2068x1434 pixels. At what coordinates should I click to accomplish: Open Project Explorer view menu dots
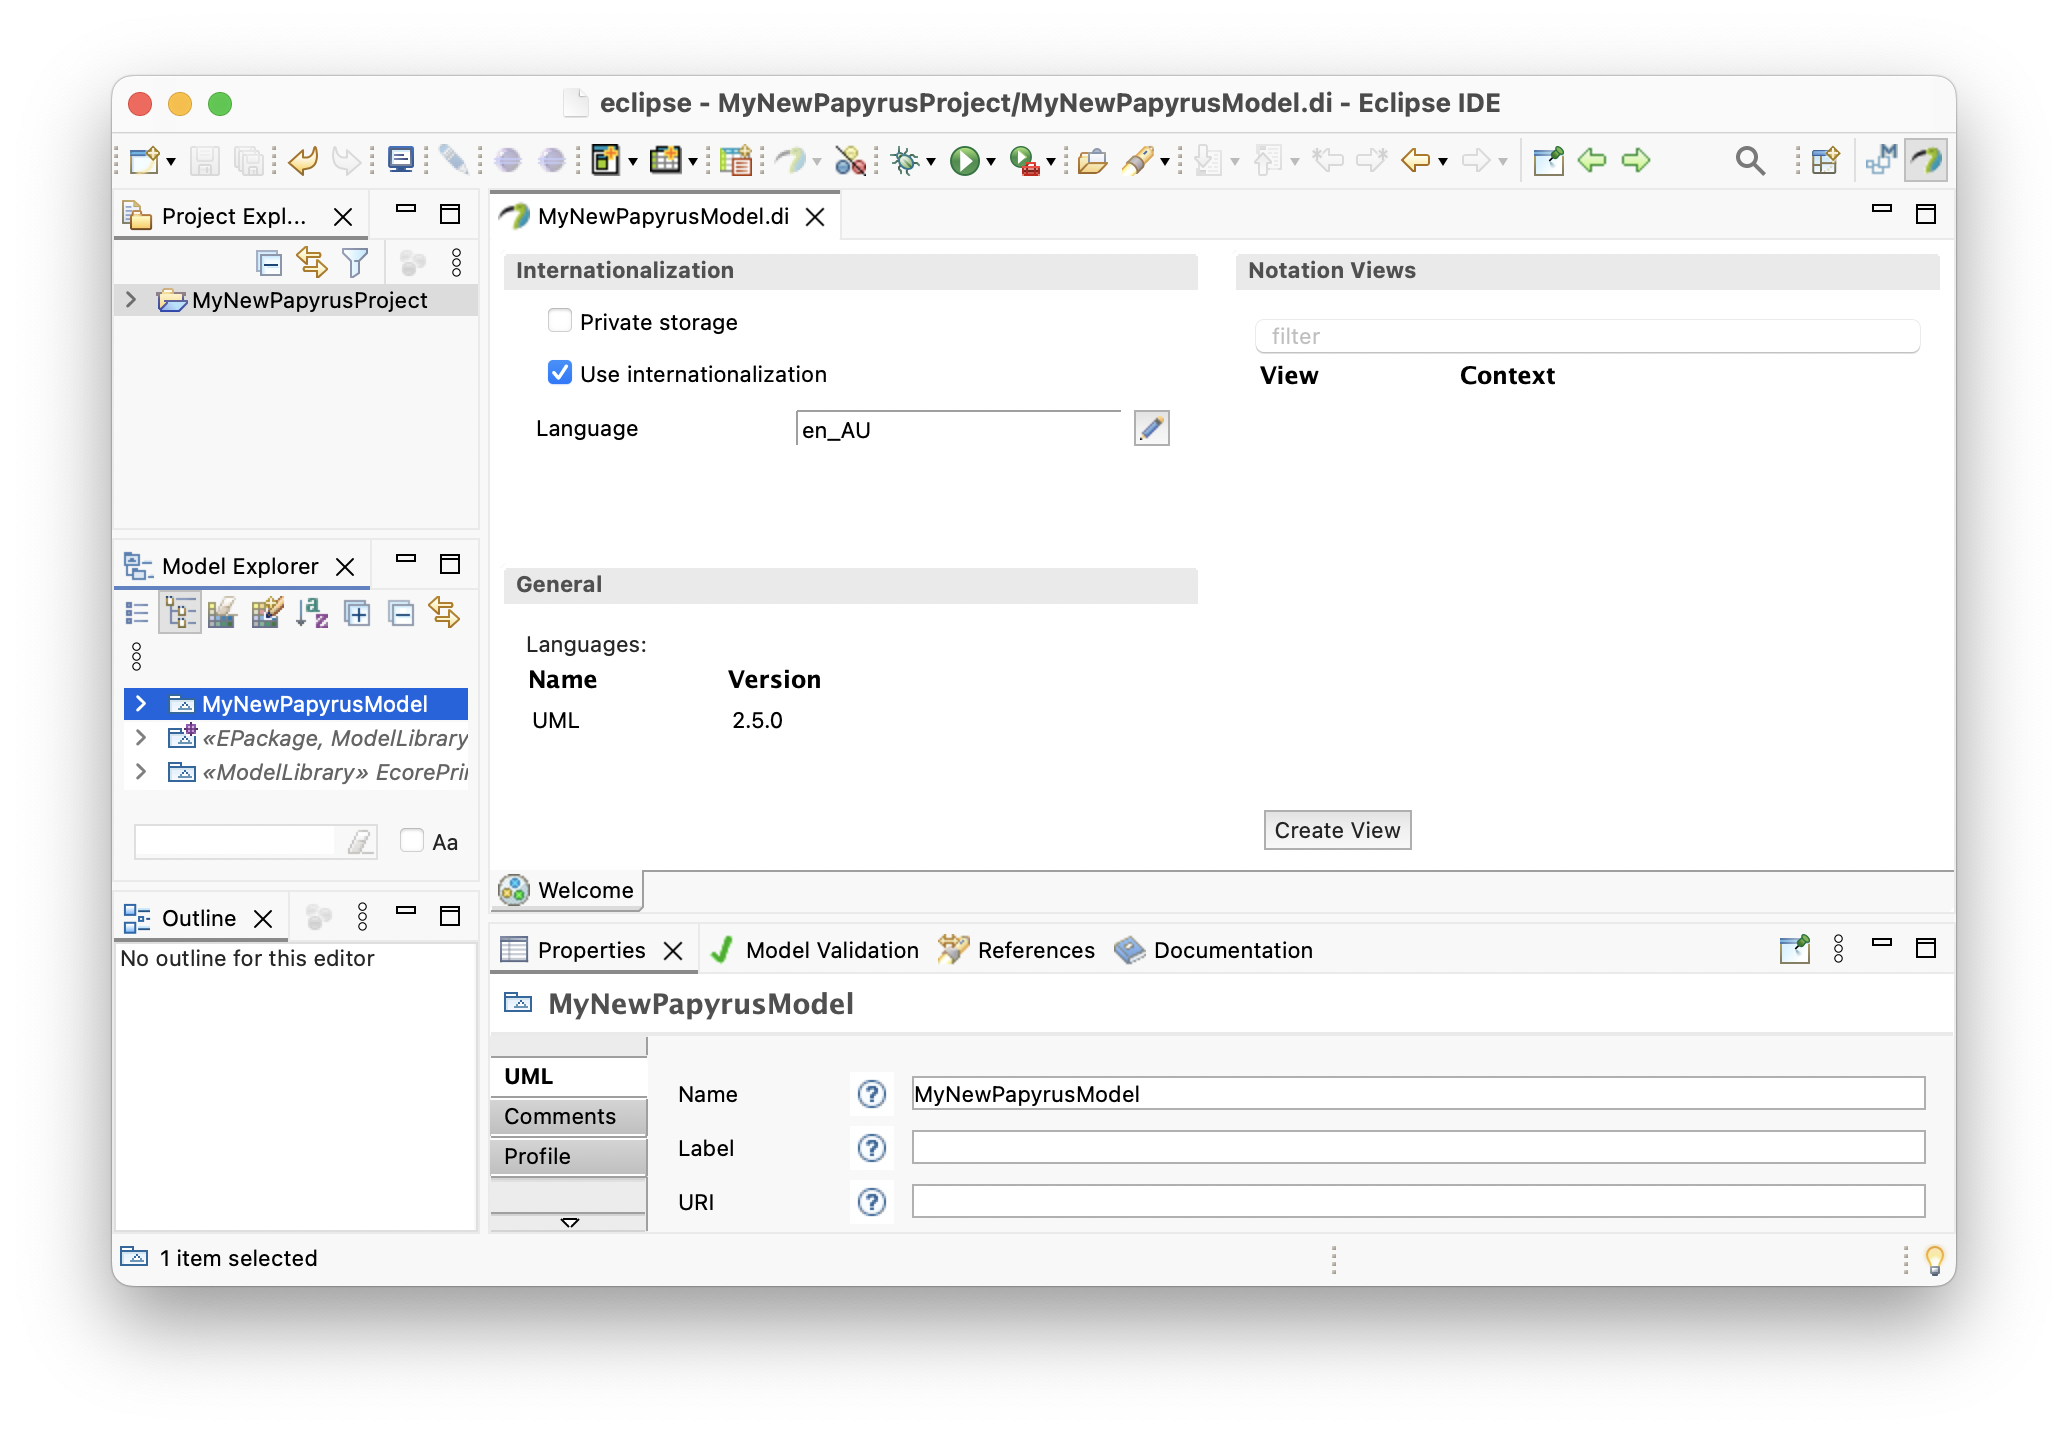pyautogui.click(x=457, y=263)
